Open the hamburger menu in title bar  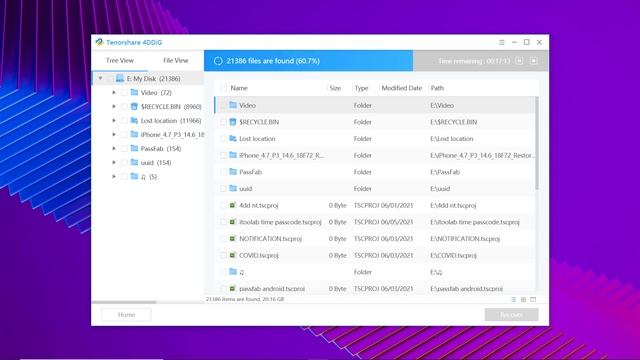tap(502, 42)
